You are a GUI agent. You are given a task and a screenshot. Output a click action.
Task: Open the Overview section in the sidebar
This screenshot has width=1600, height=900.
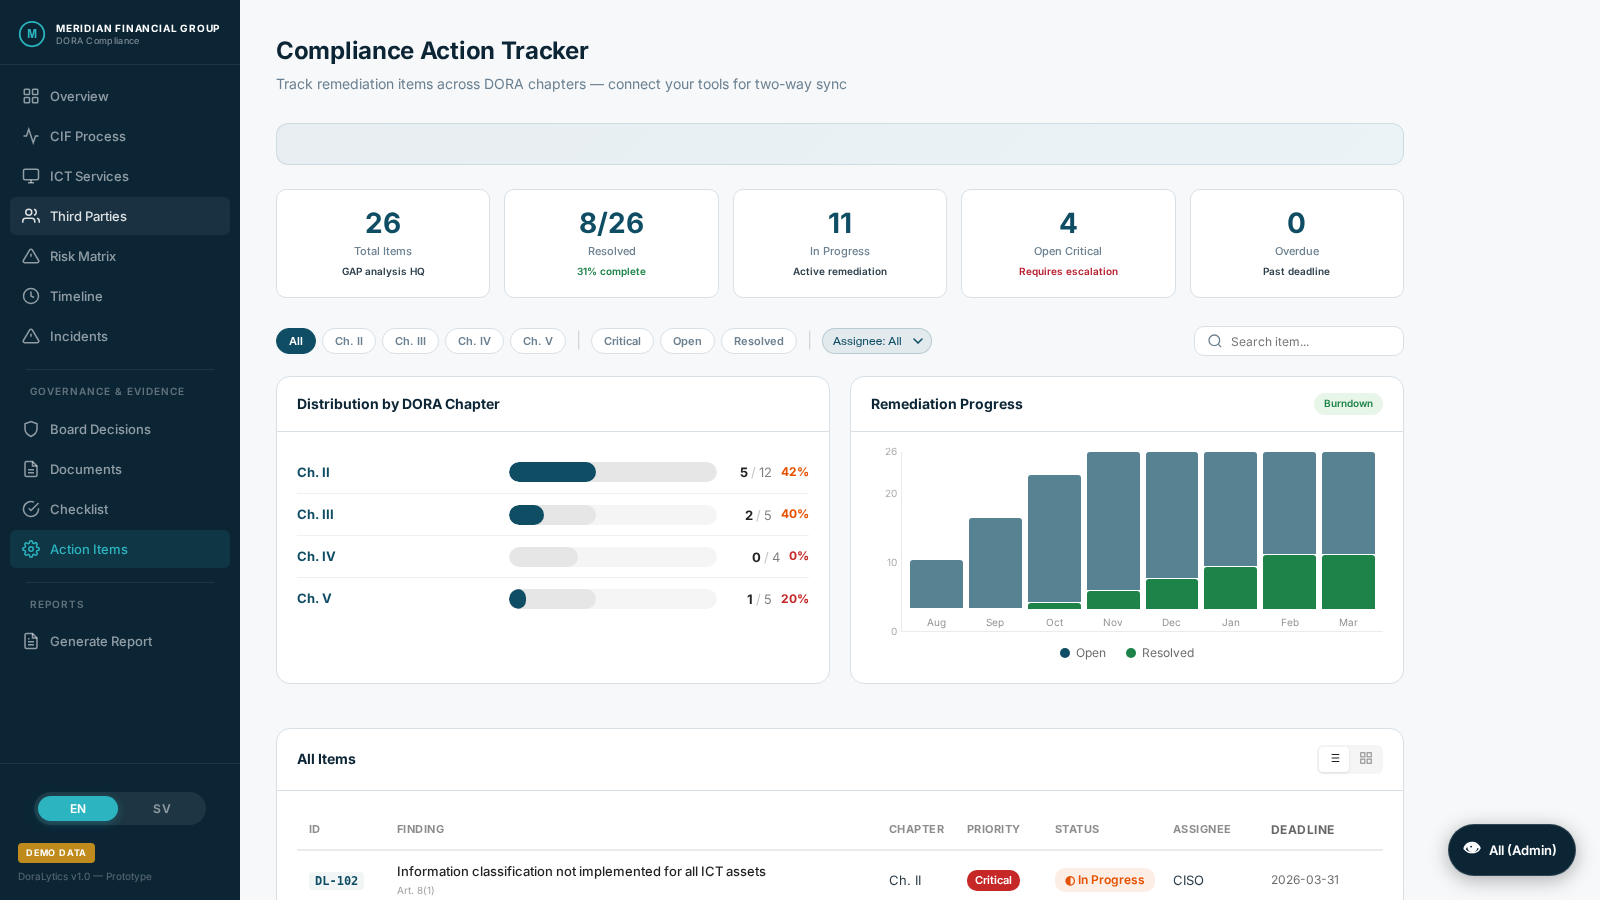(79, 96)
